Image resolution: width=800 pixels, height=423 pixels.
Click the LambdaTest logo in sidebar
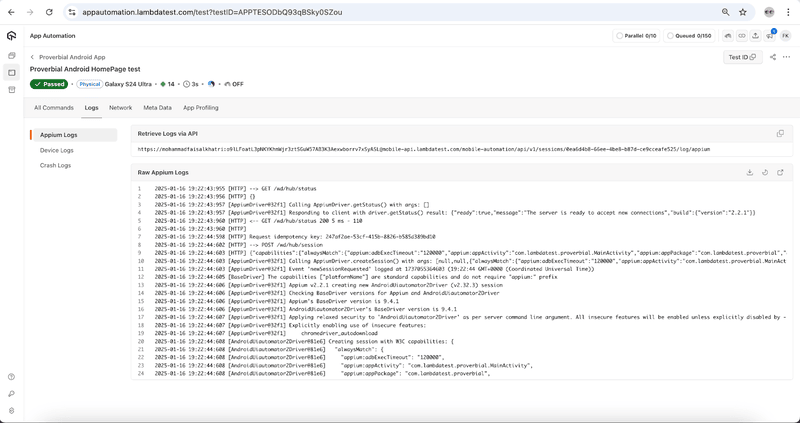11,36
